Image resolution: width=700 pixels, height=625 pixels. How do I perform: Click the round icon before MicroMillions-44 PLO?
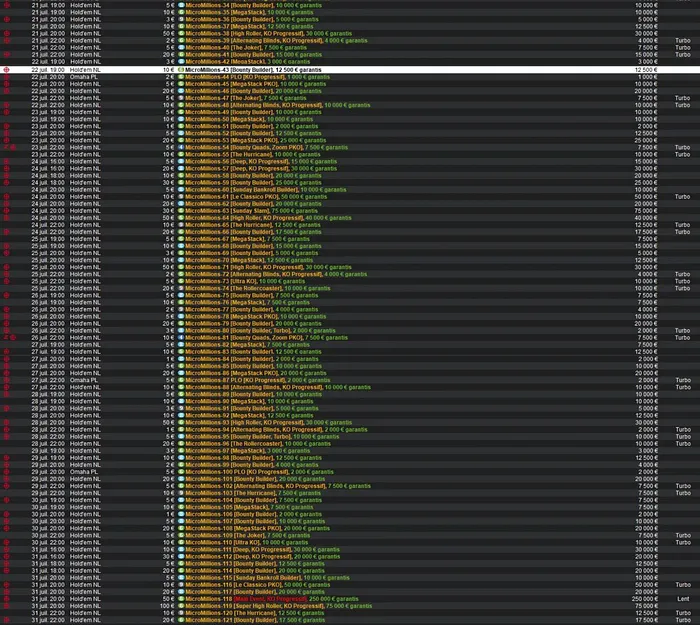click(181, 76)
